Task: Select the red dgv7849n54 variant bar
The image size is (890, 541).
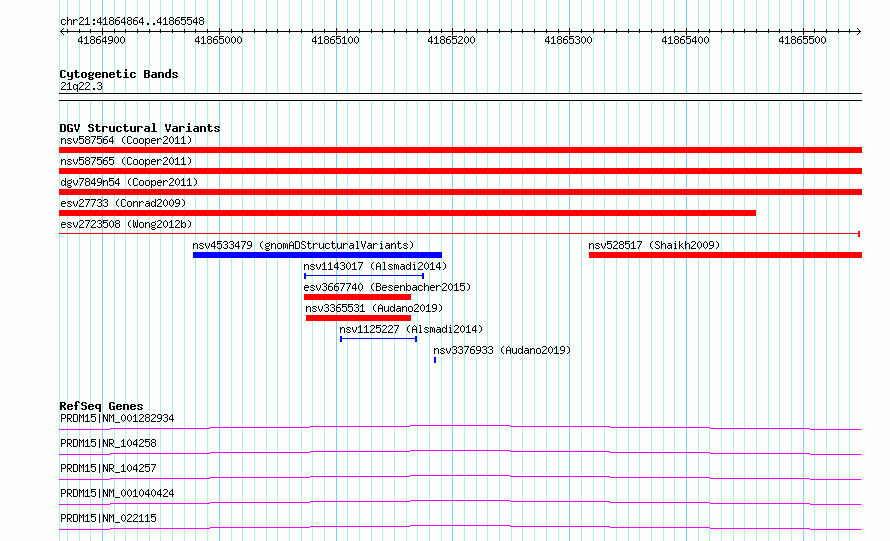Action: [x=460, y=192]
